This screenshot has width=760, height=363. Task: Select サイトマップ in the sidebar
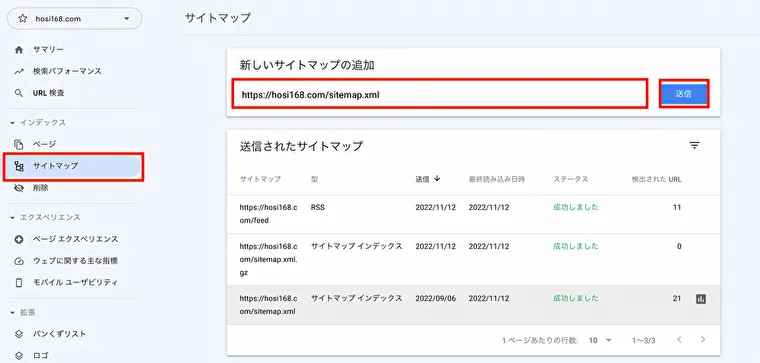73,166
